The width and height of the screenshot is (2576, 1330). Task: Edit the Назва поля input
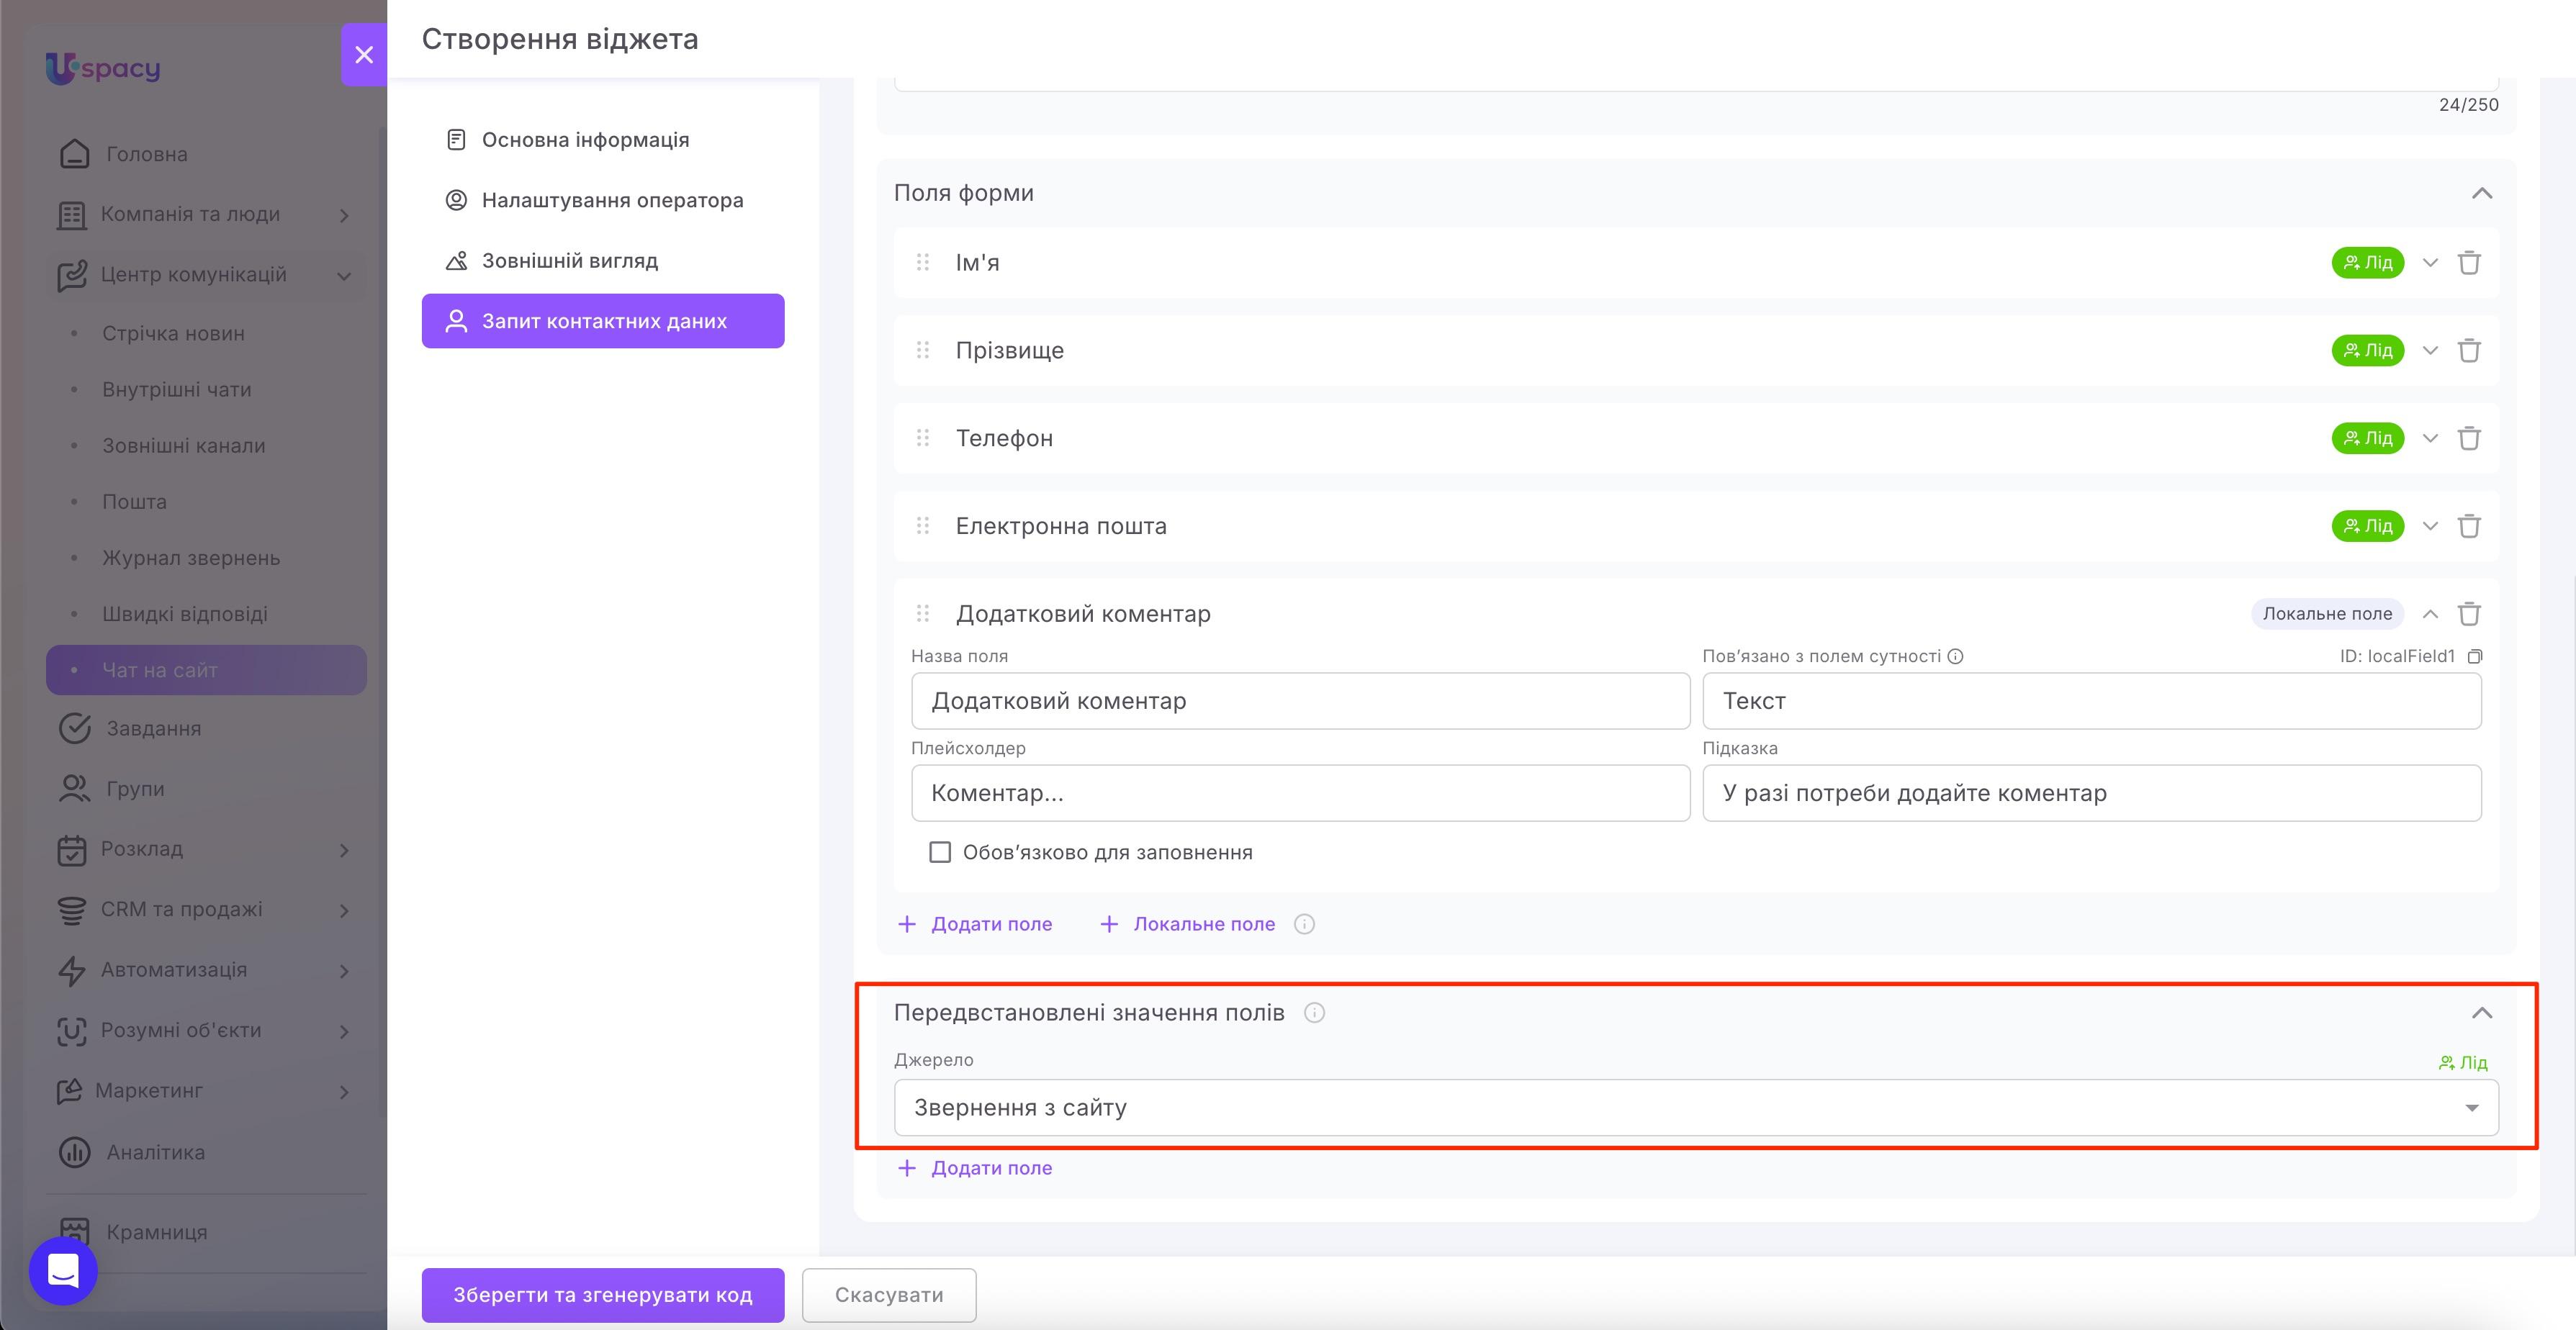tap(1300, 701)
